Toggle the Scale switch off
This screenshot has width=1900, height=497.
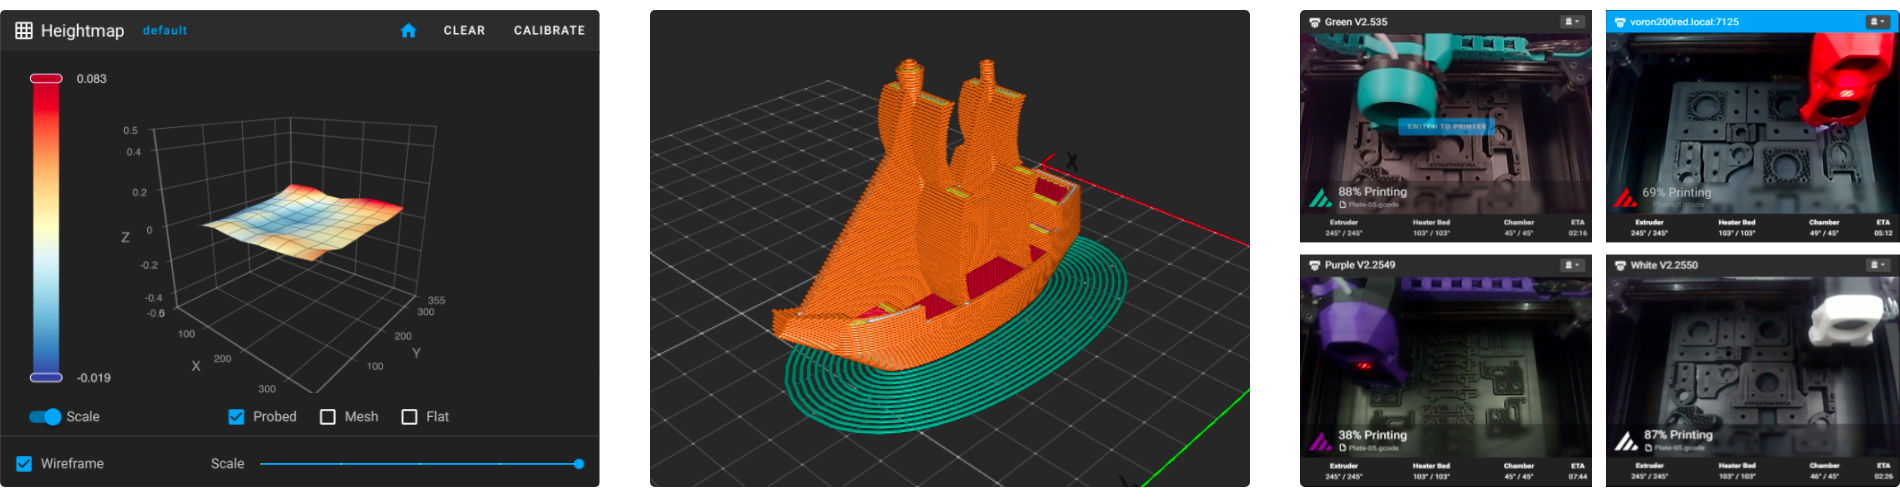tap(45, 417)
